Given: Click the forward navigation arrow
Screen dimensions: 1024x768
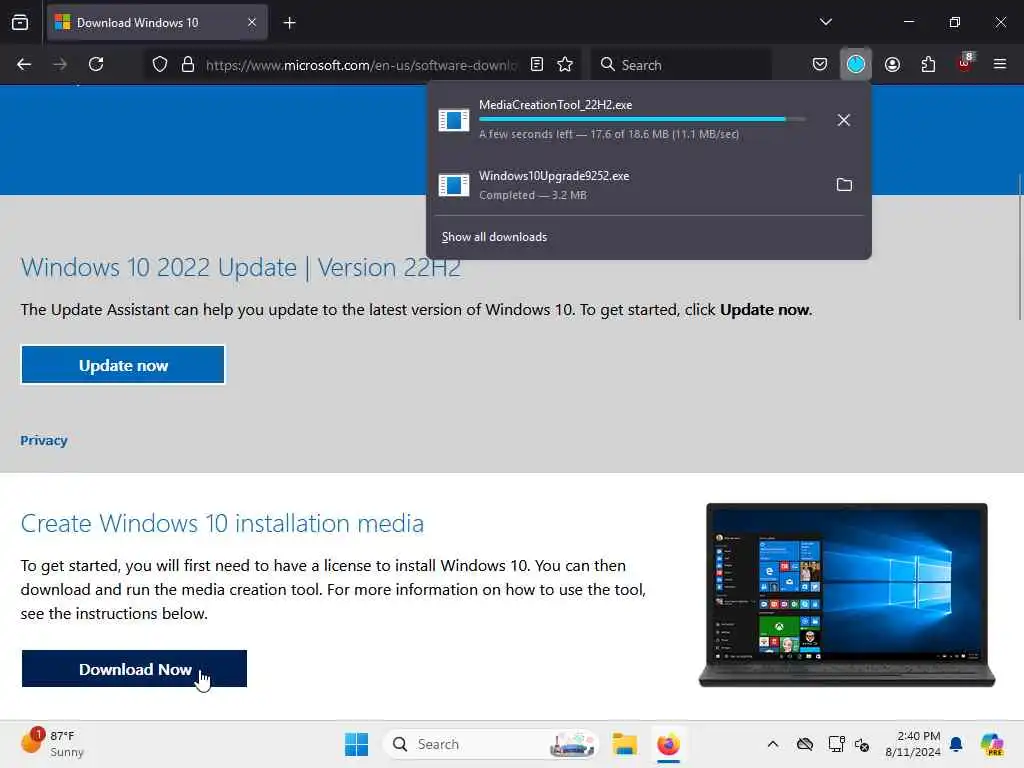Looking at the screenshot, I should [60, 64].
